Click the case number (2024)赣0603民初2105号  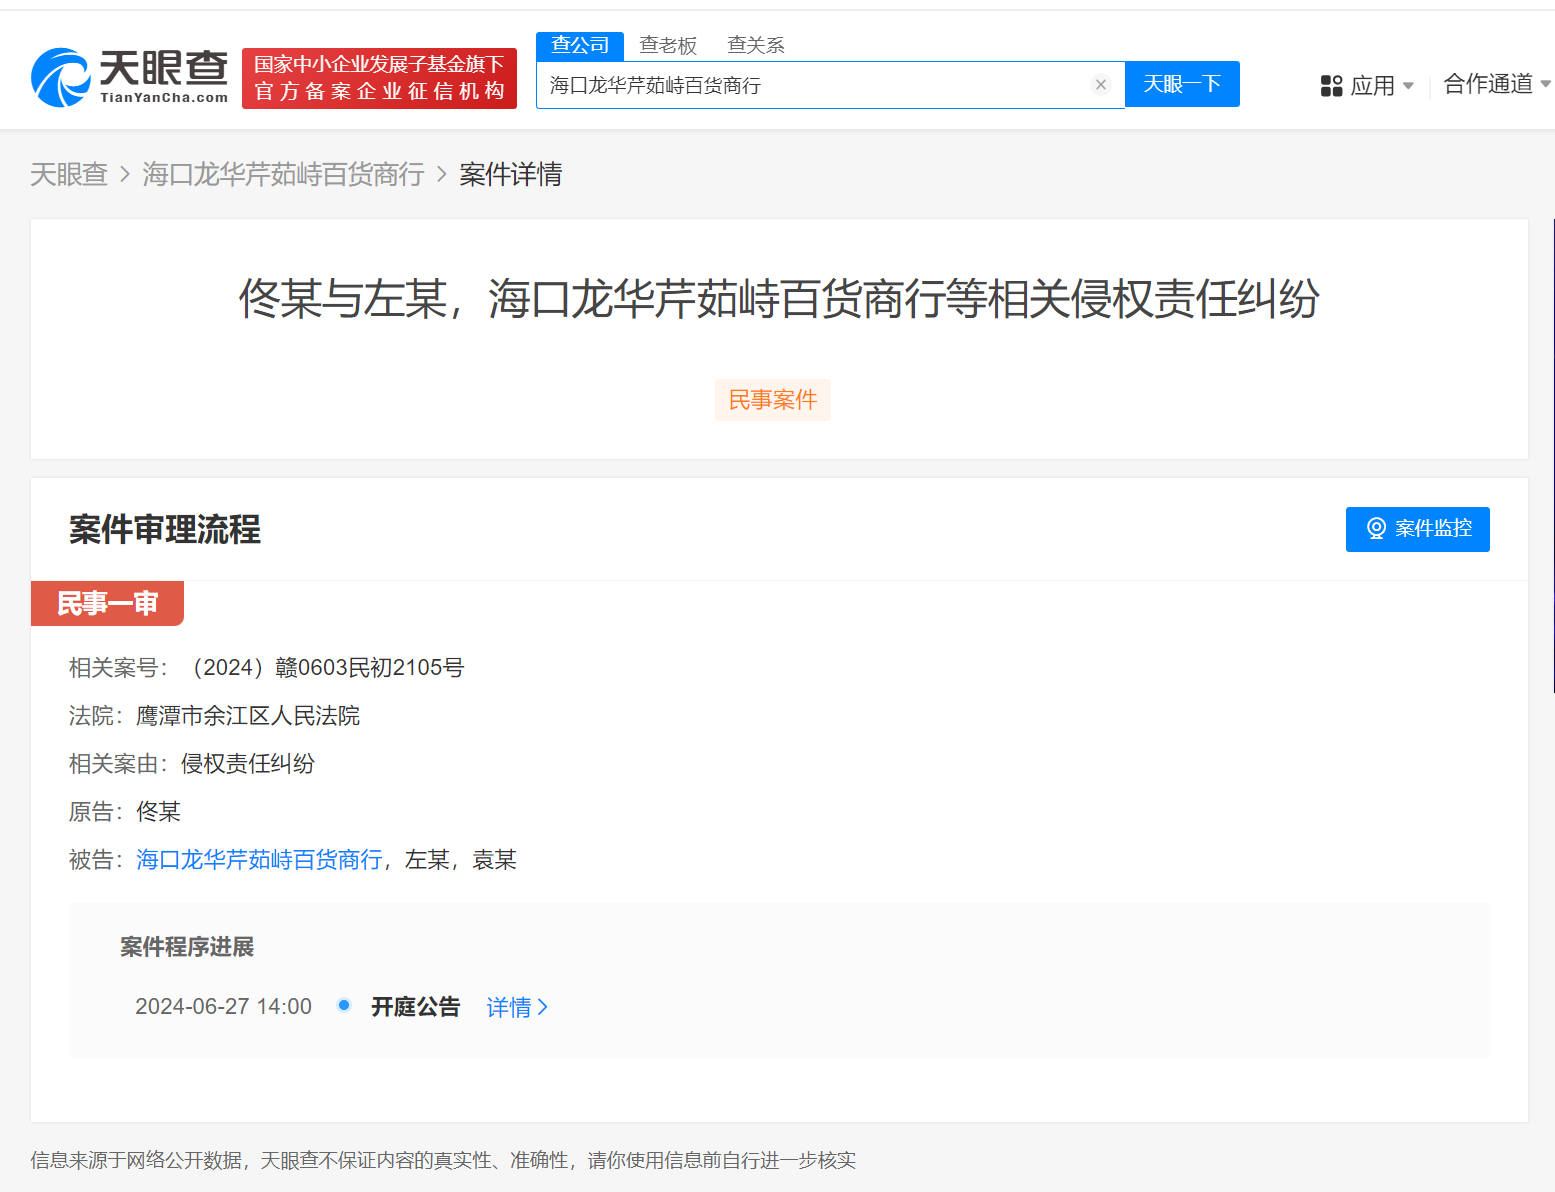(x=325, y=668)
